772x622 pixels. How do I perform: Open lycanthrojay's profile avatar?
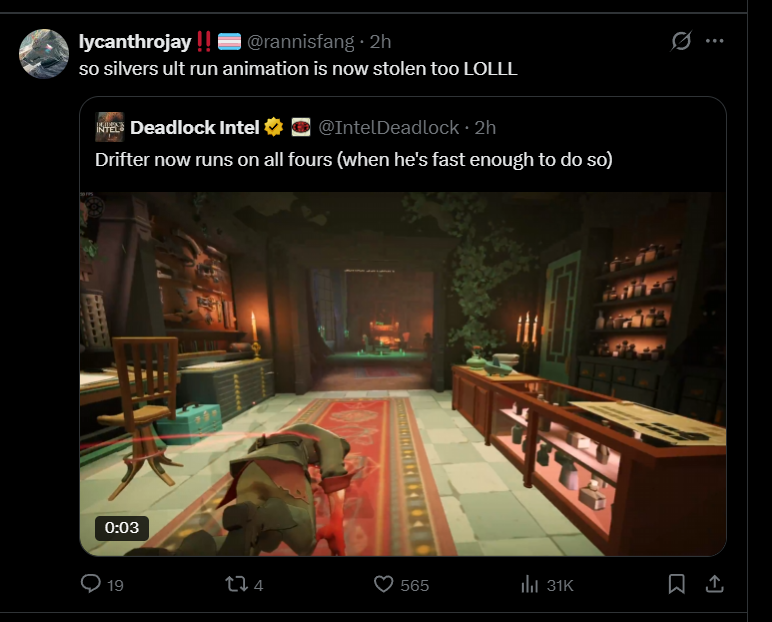(44, 54)
